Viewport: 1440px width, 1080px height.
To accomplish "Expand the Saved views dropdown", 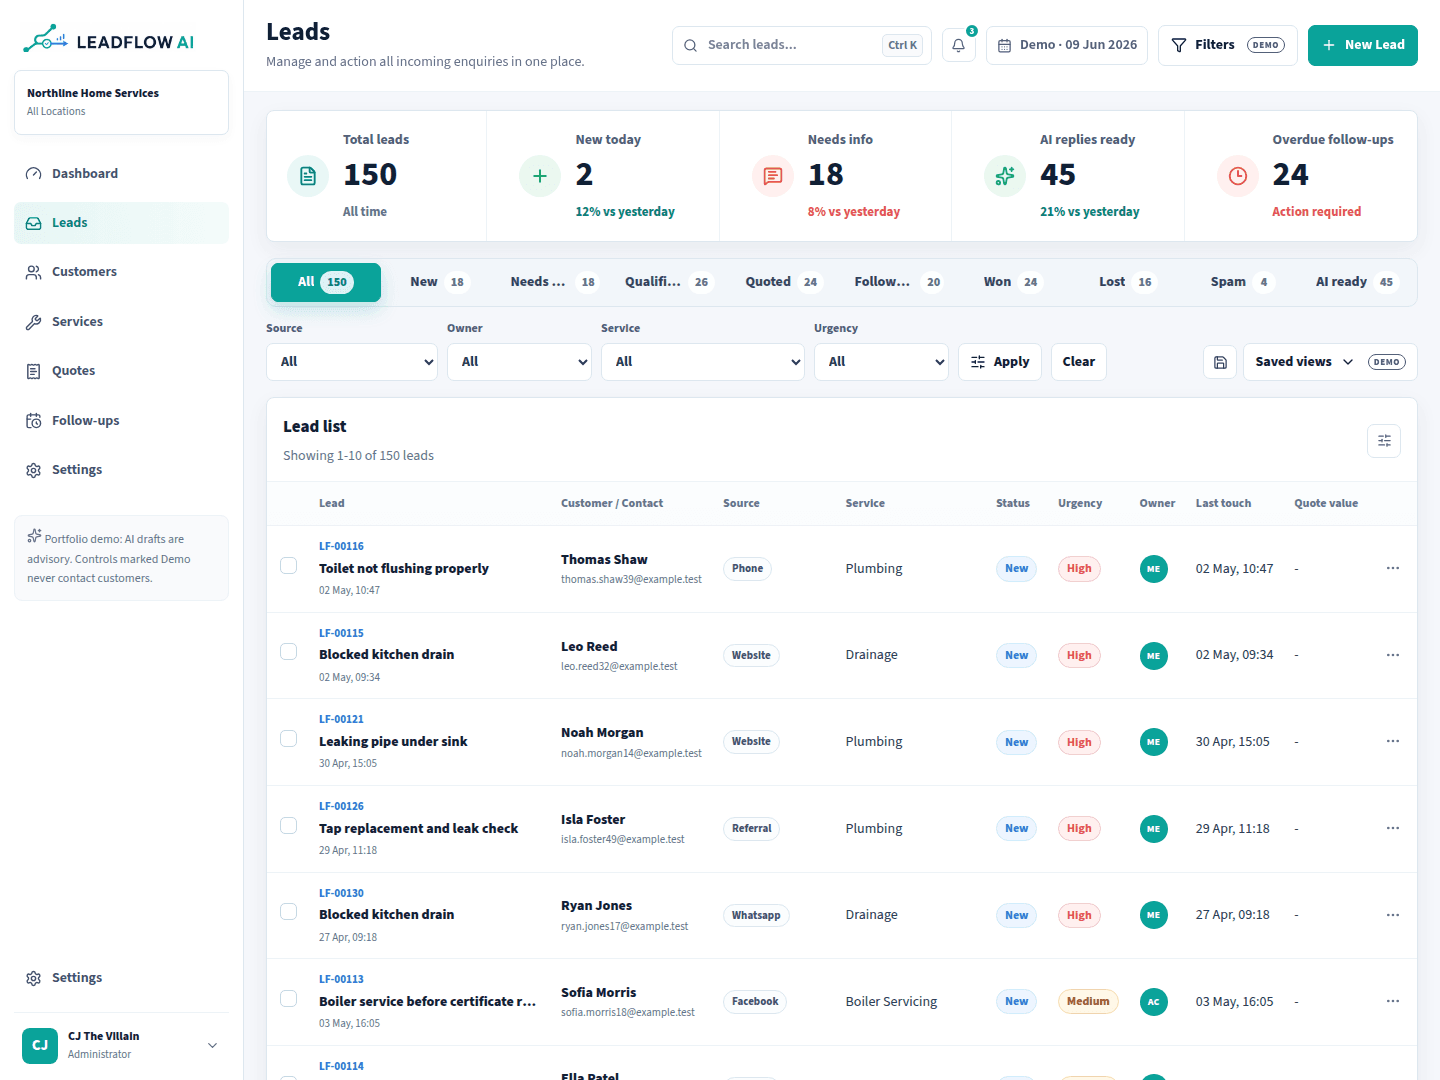I will tap(1330, 362).
